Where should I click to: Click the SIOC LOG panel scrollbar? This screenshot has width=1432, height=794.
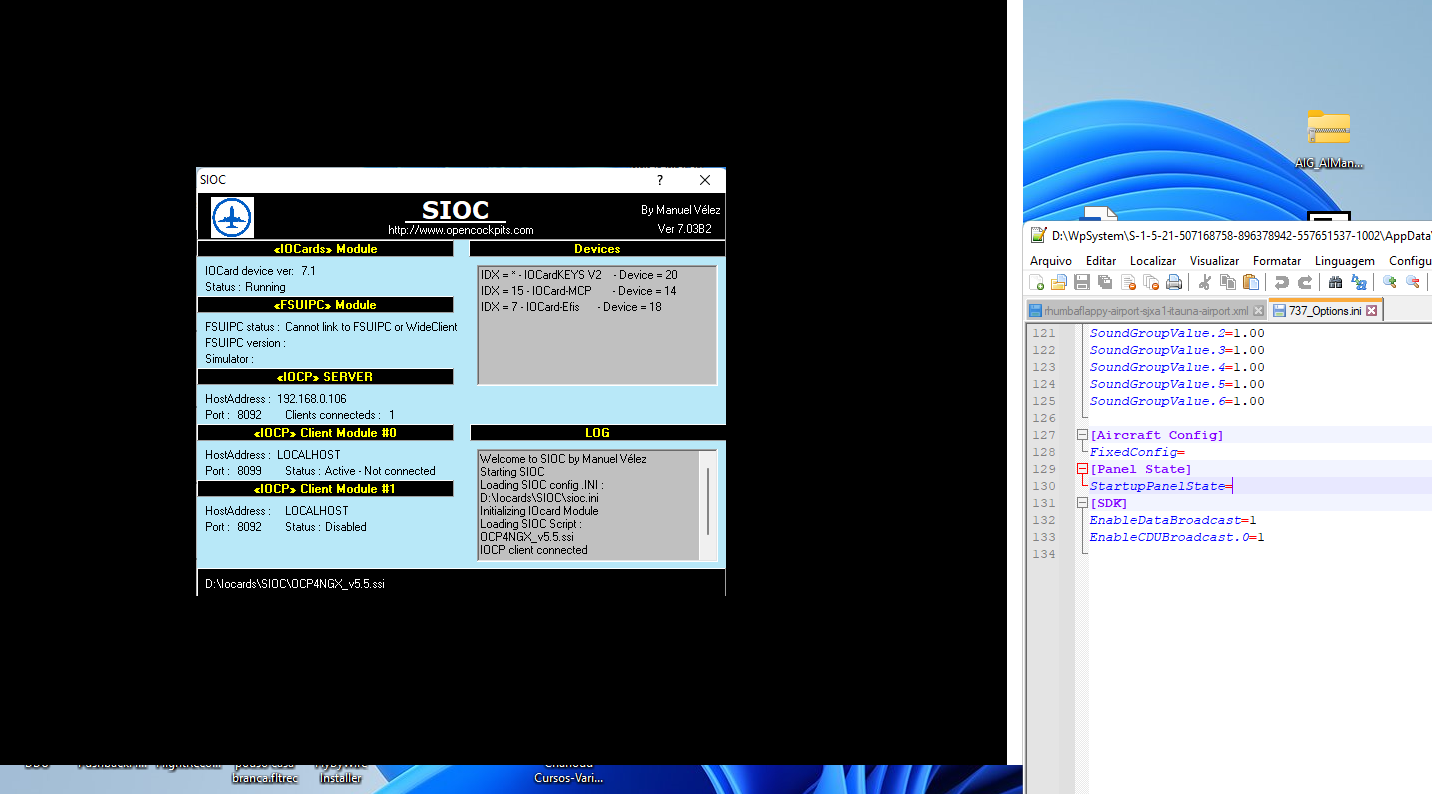pyautogui.click(x=708, y=500)
